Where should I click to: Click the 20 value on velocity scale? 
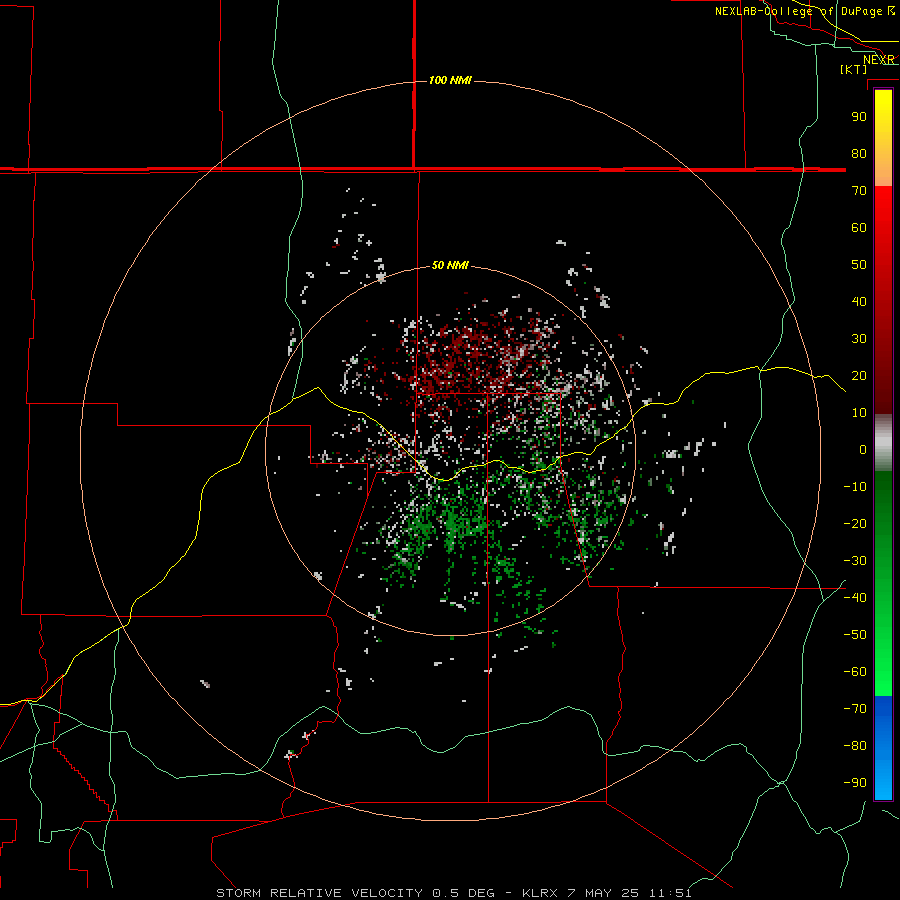[859, 375]
